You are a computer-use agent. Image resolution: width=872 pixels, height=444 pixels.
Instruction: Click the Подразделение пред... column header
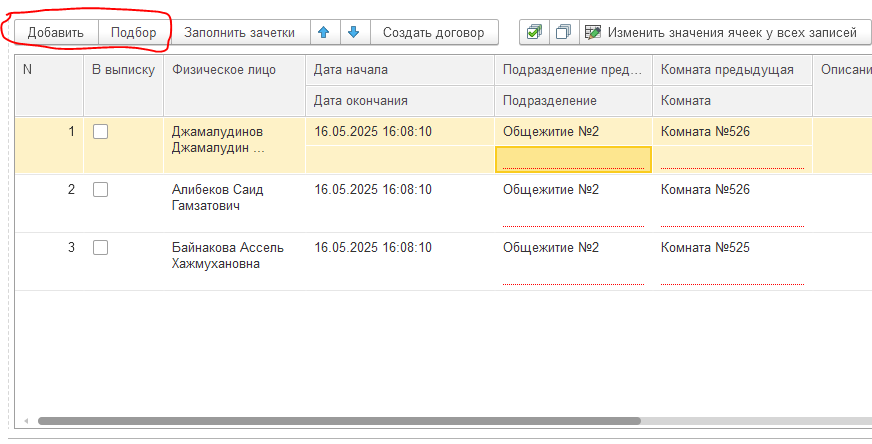click(573, 70)
